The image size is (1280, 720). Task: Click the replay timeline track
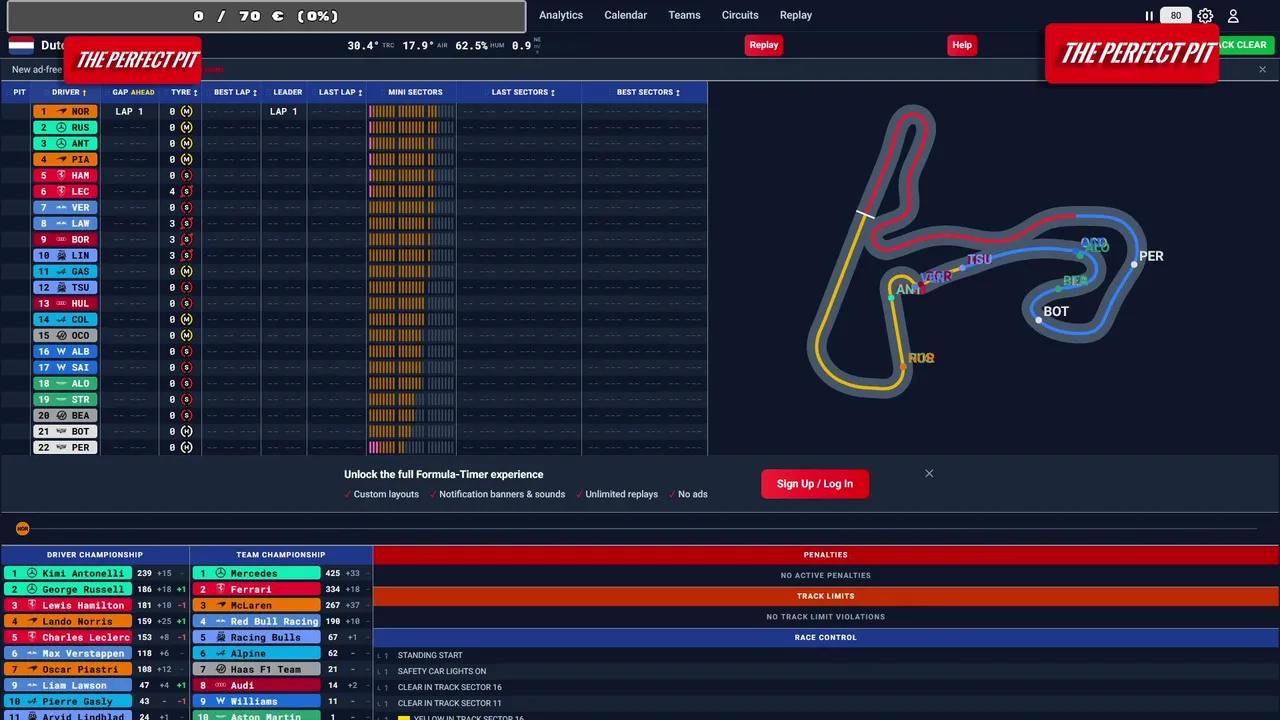click(640, 529)
